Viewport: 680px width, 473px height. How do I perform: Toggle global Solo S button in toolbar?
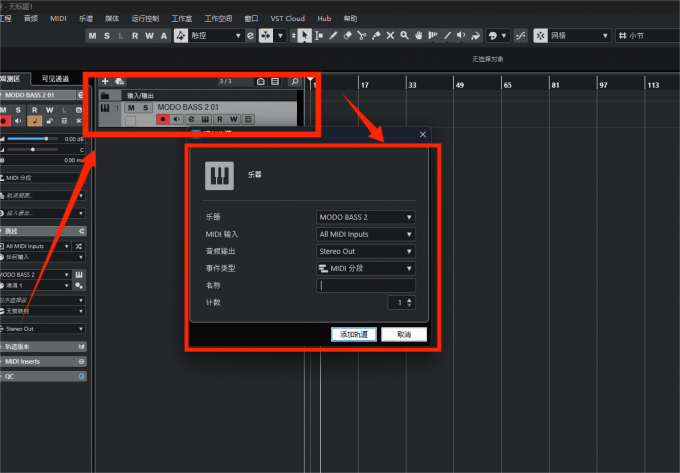click(107, 36)
